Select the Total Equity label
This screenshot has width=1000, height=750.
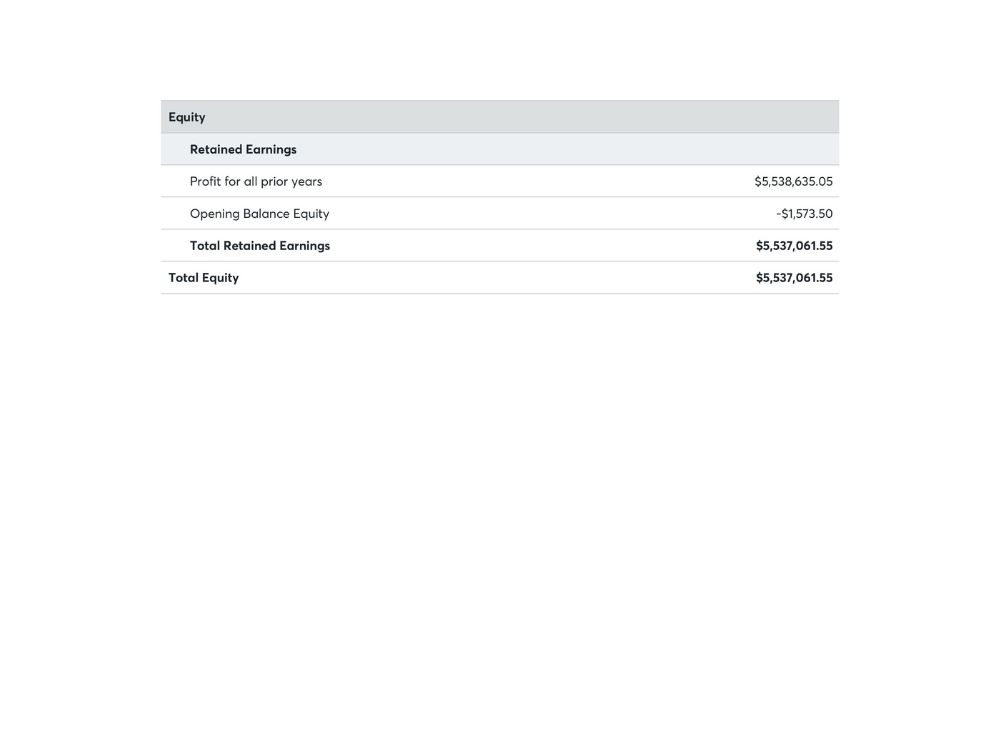[203, 277]
